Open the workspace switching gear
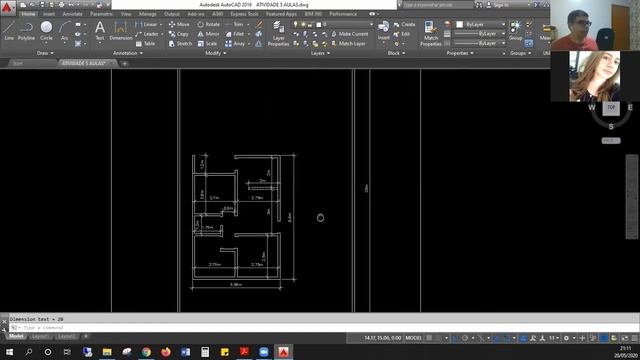Screen dimensions: 640x360 pos(566,338)
